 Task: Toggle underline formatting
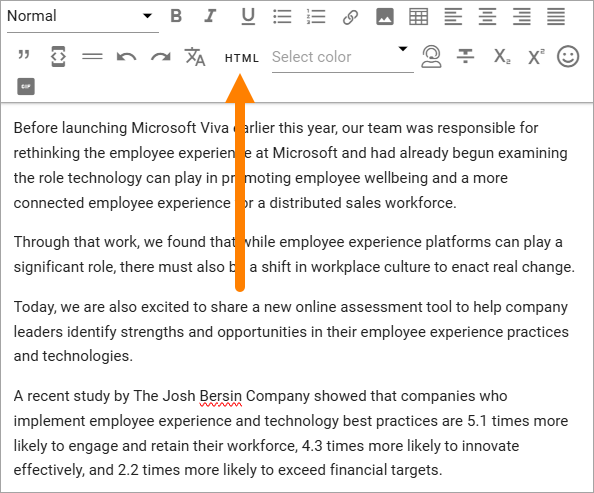[x=248, y=17]
